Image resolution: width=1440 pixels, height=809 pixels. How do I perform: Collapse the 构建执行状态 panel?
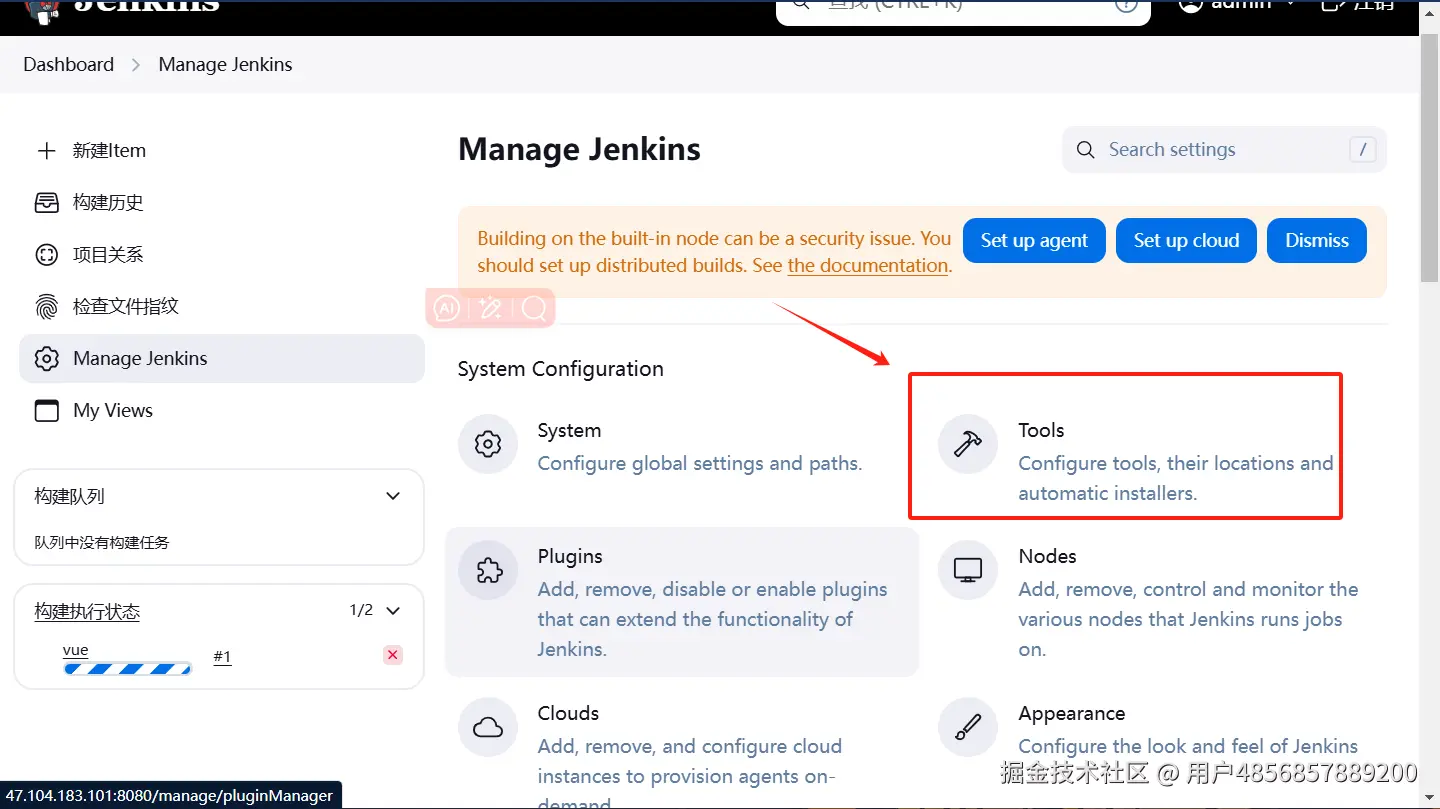coord(393,611)
